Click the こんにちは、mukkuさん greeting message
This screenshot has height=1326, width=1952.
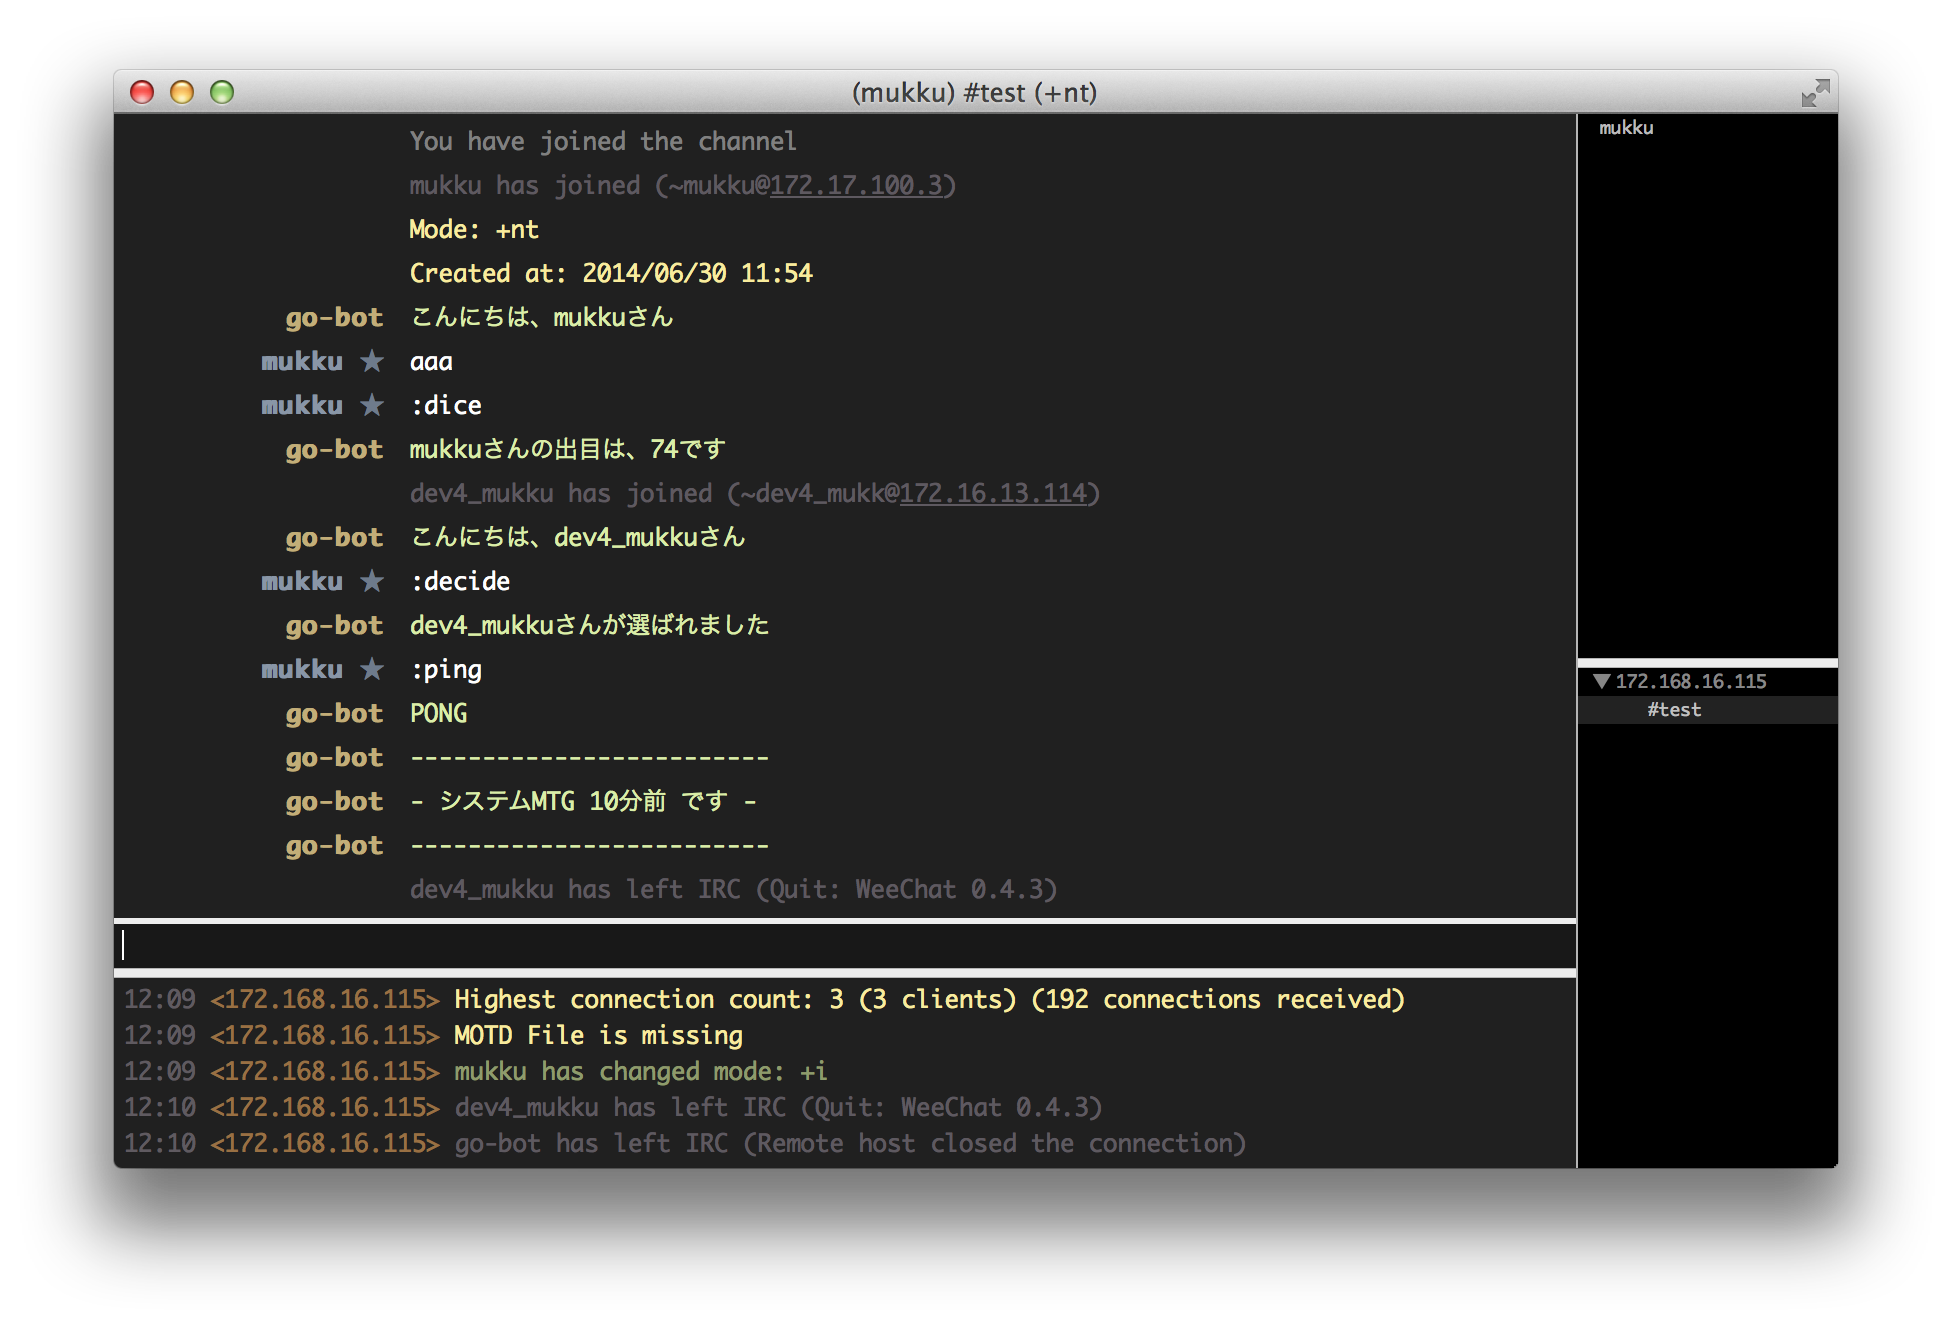coord(541,317)
